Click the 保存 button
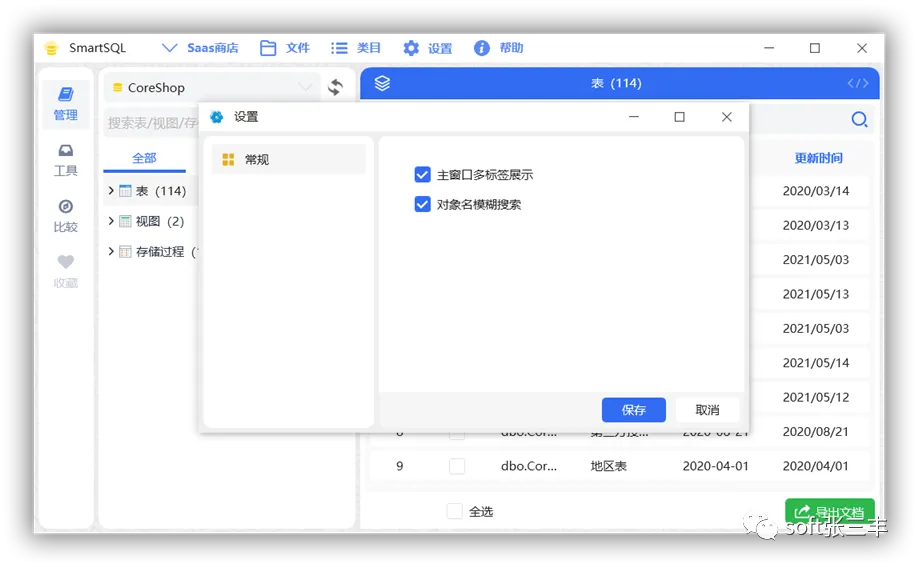The height and width of the screenshot is (567, 918). (633, 410)
